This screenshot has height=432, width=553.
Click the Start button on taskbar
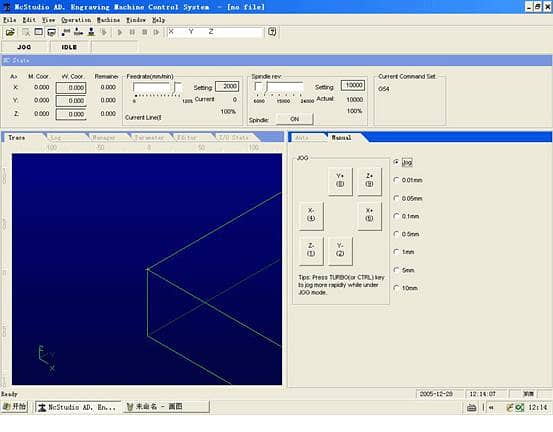click(x=14, y=407)
